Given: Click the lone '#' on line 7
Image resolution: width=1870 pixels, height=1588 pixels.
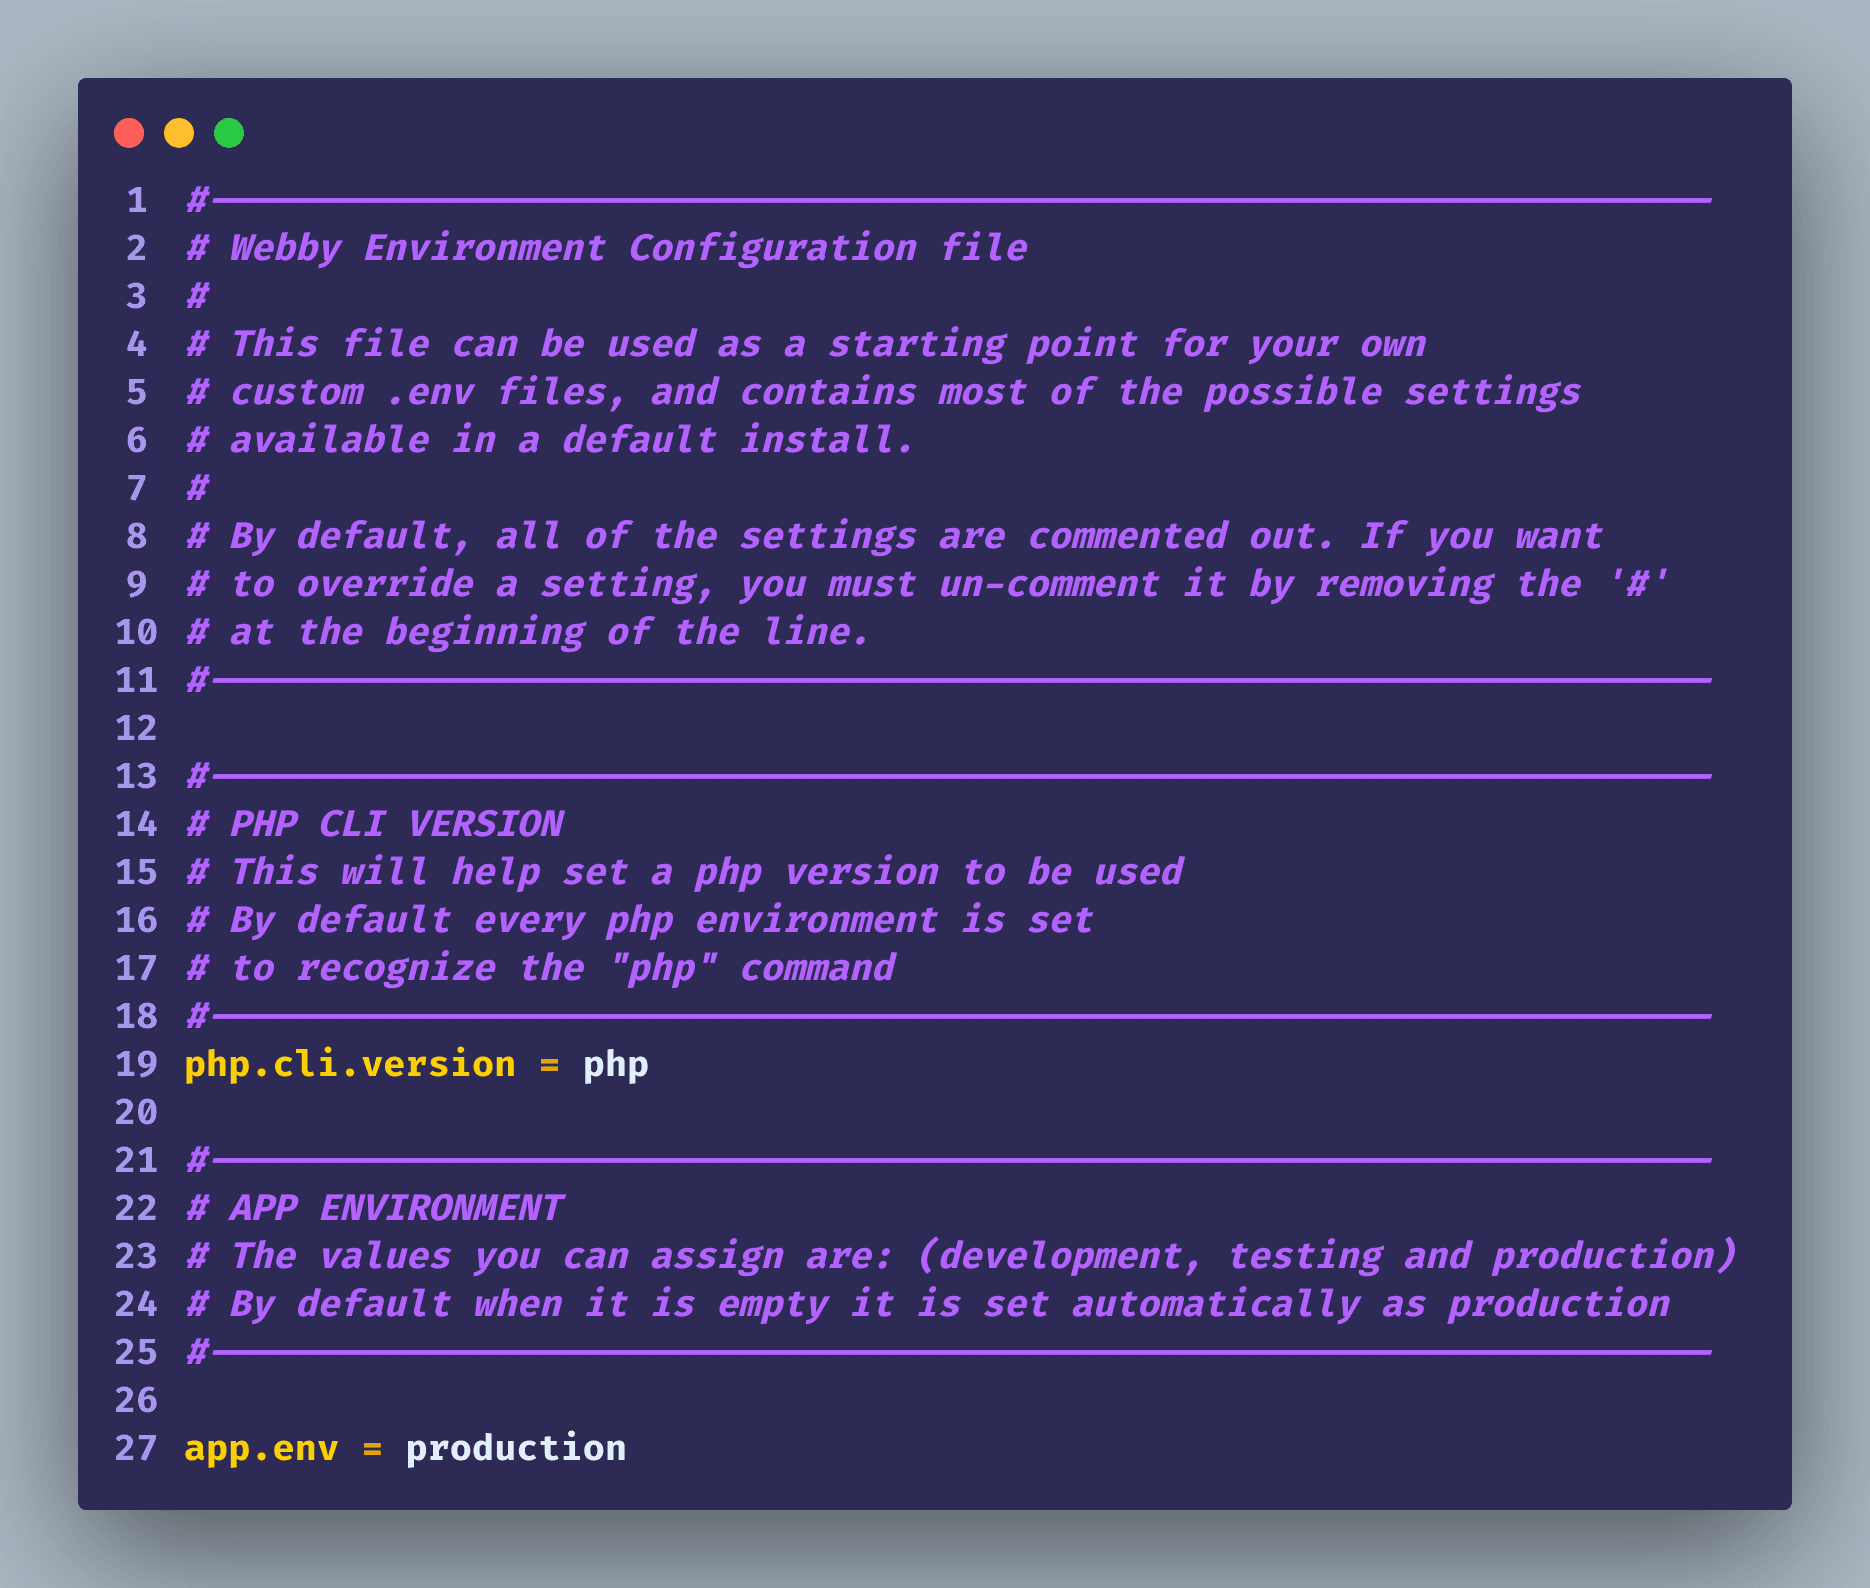Looking at the screenshot, I should (198, 488).
